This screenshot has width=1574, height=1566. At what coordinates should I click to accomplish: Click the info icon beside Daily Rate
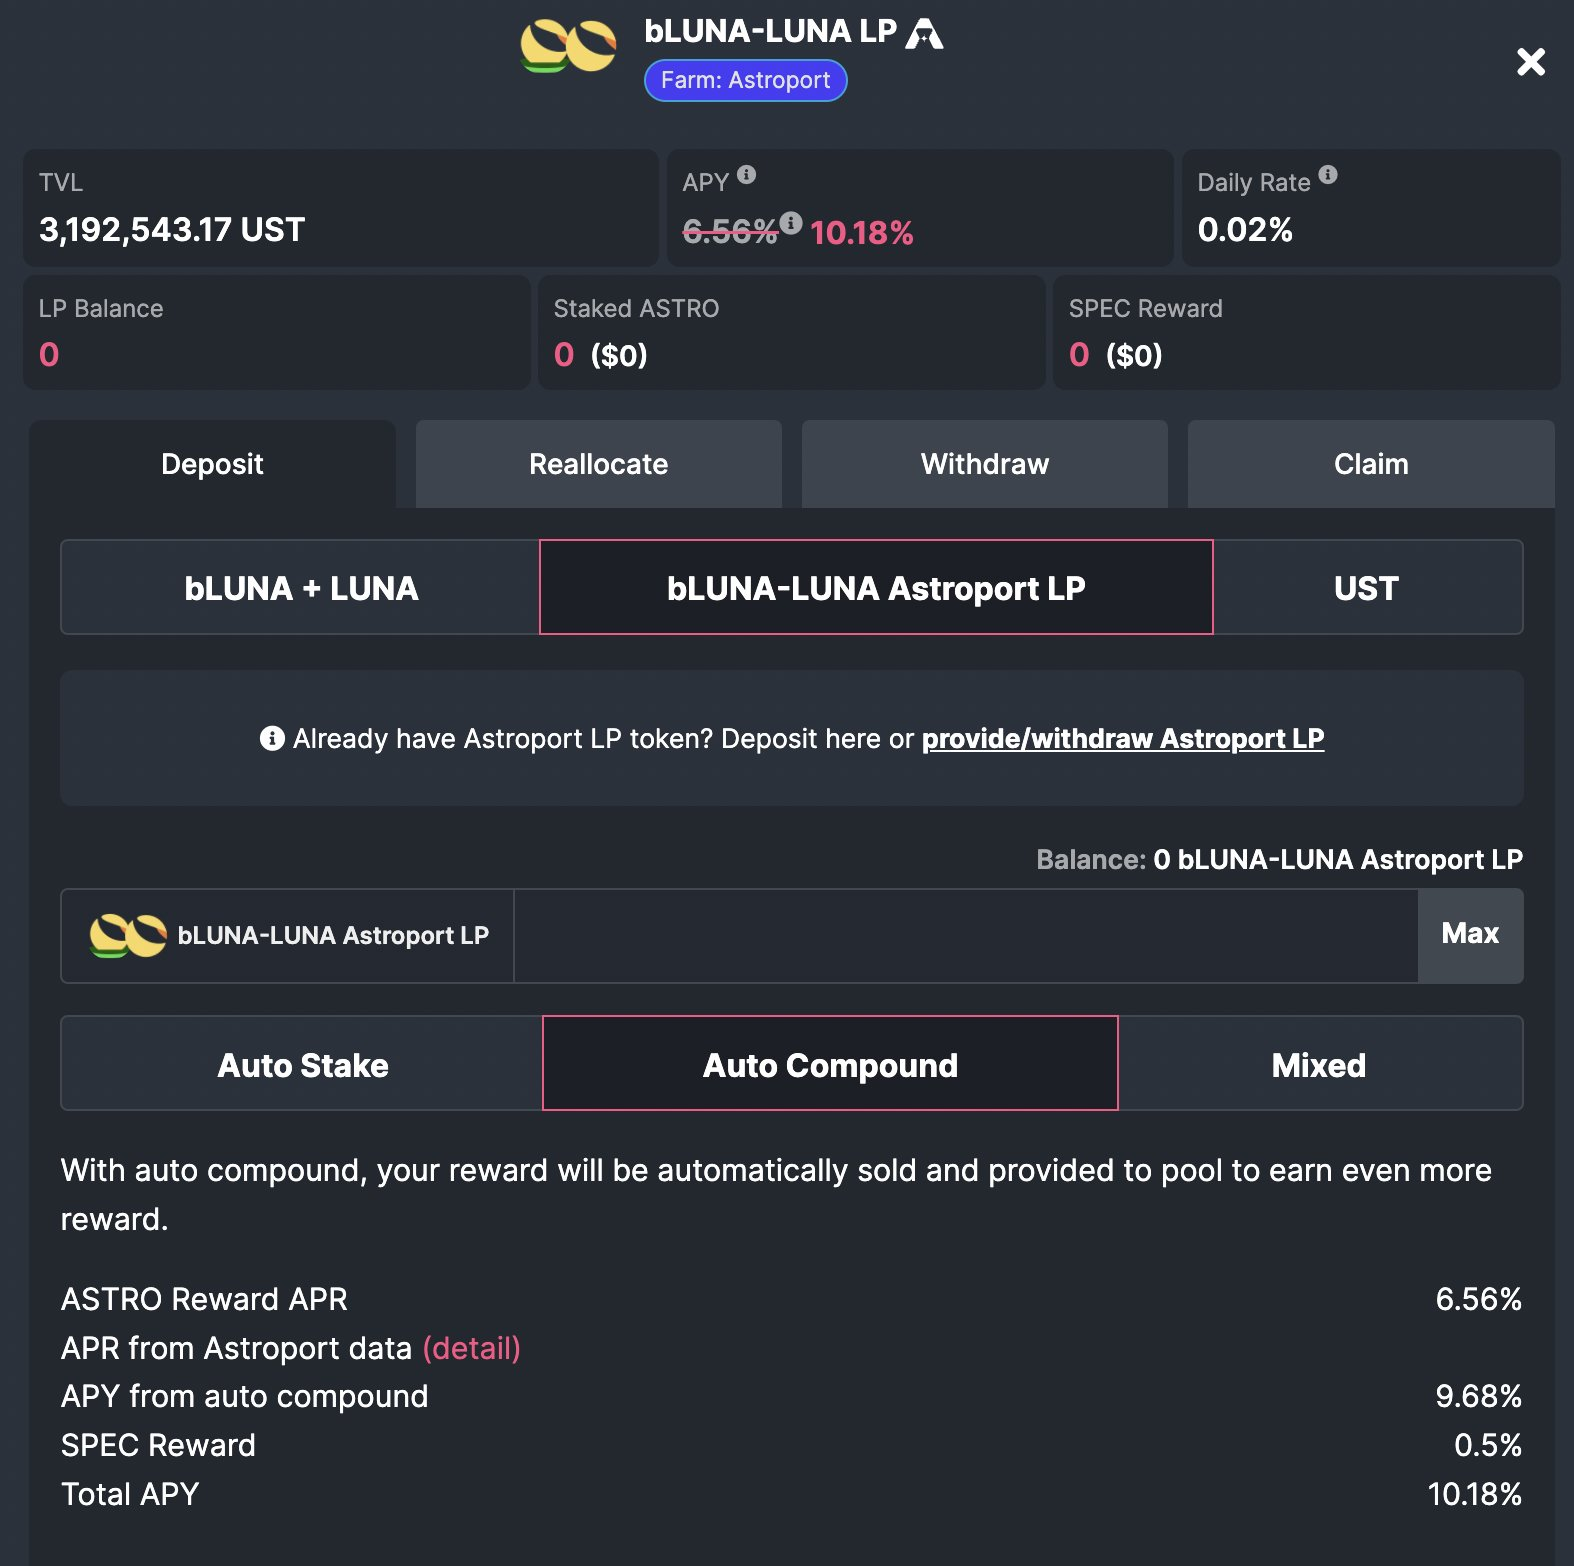pyautogui.click(x=1328, y=175)
